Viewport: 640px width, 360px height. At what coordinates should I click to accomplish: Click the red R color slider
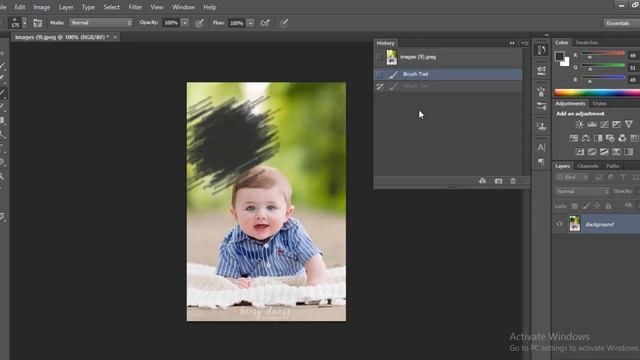[603, 53]
